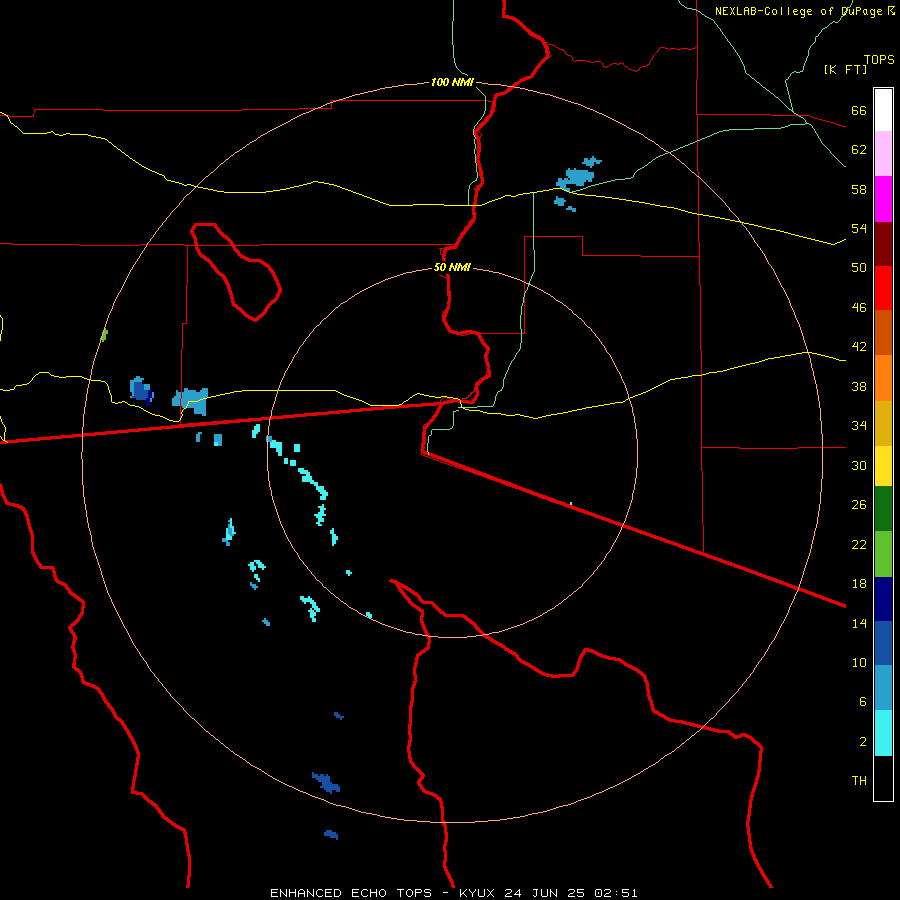The image size is (900, 900).
Task: Click the "[K FT]" units label
Action: [x=845, y=69]
